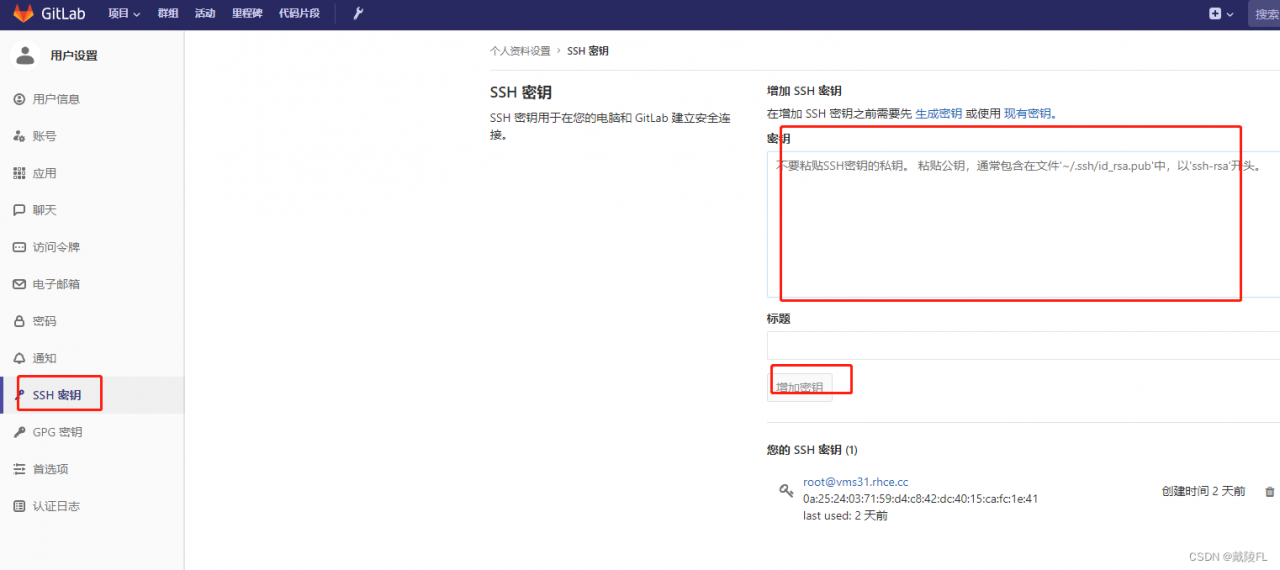
Task: Click the 通知 bell icon
Action: click(19, 358)
